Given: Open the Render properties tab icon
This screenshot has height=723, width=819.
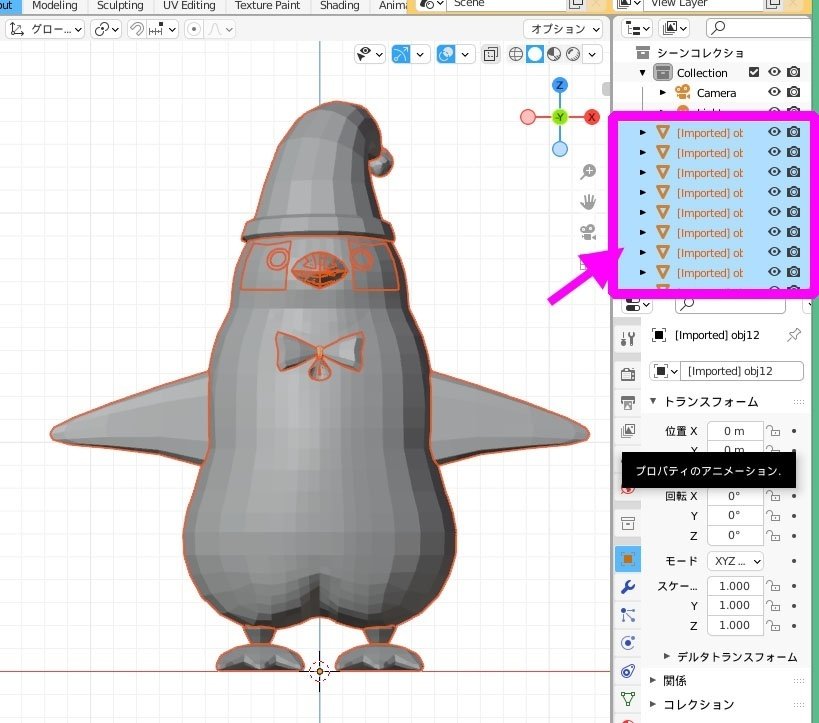Looking at the screenshot, I should (628, 374).
